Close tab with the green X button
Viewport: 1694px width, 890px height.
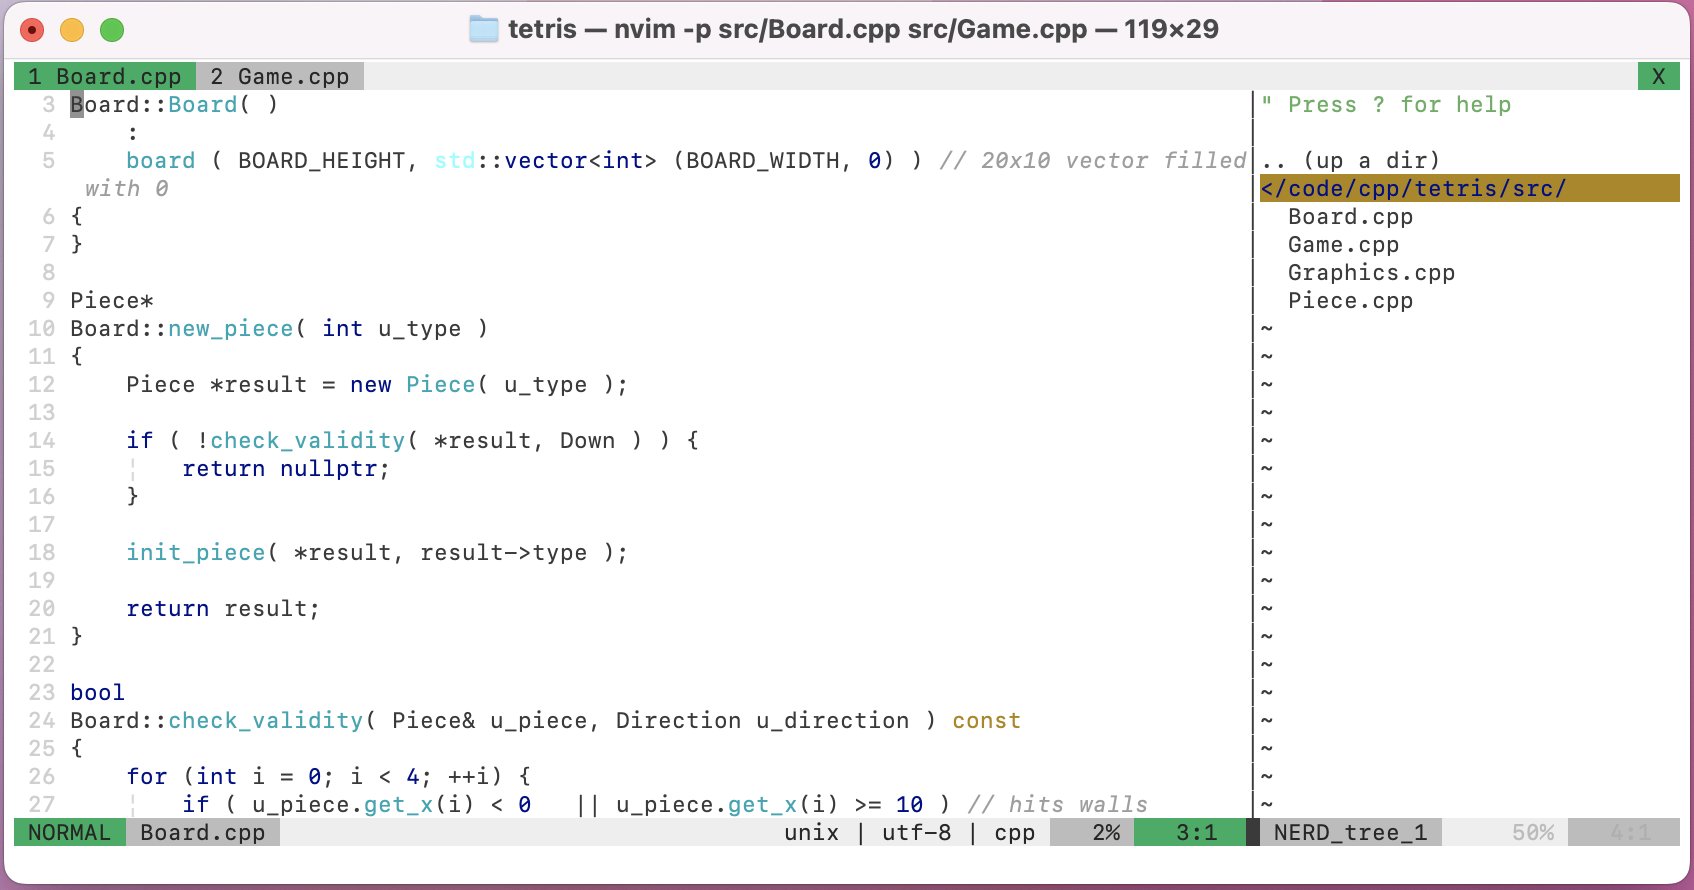coord(1658,77)
